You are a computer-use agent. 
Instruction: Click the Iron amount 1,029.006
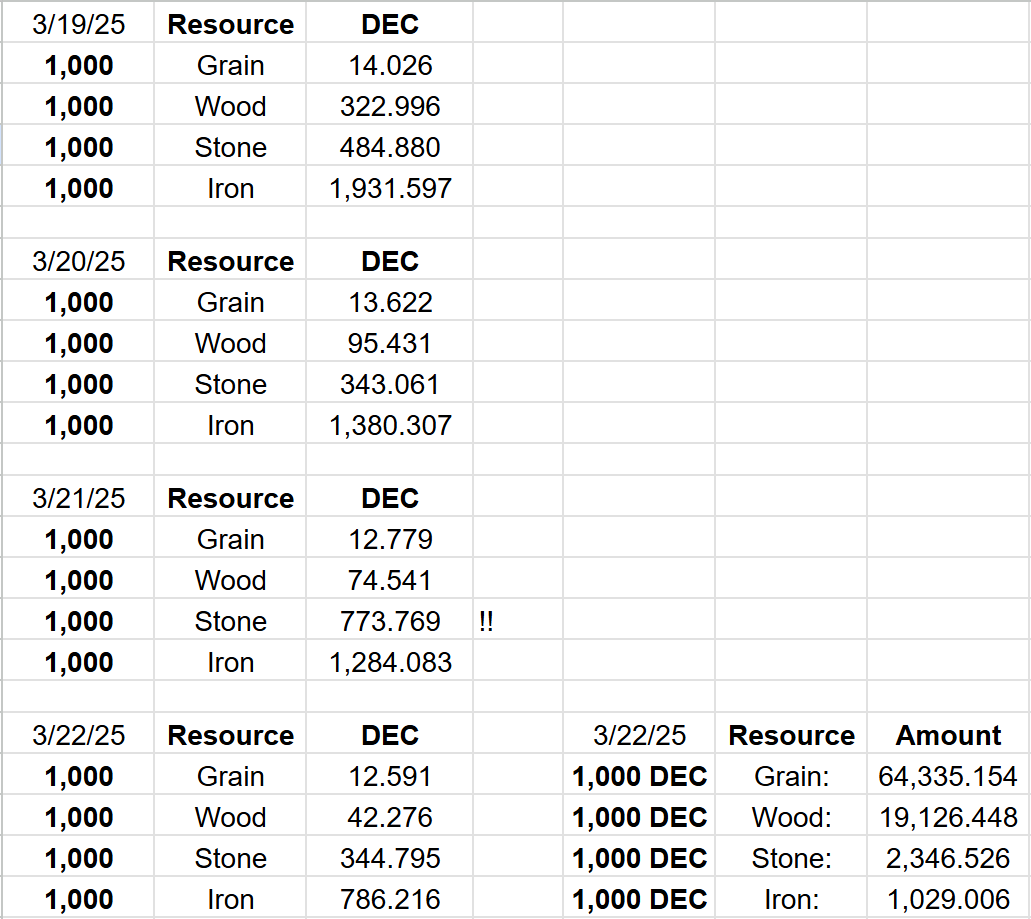click(948, 899)
